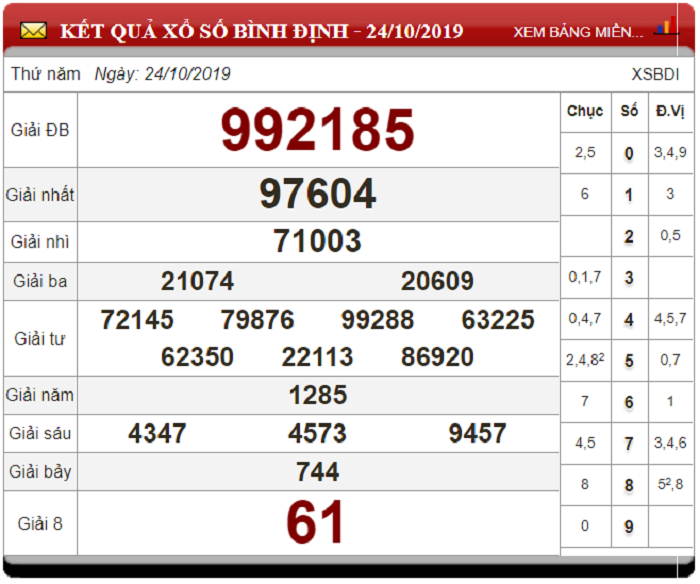Screen dimensions: 700x584
Task: Click the XSBDI province code
Action: pyautogui.click(x=655, y=74)
